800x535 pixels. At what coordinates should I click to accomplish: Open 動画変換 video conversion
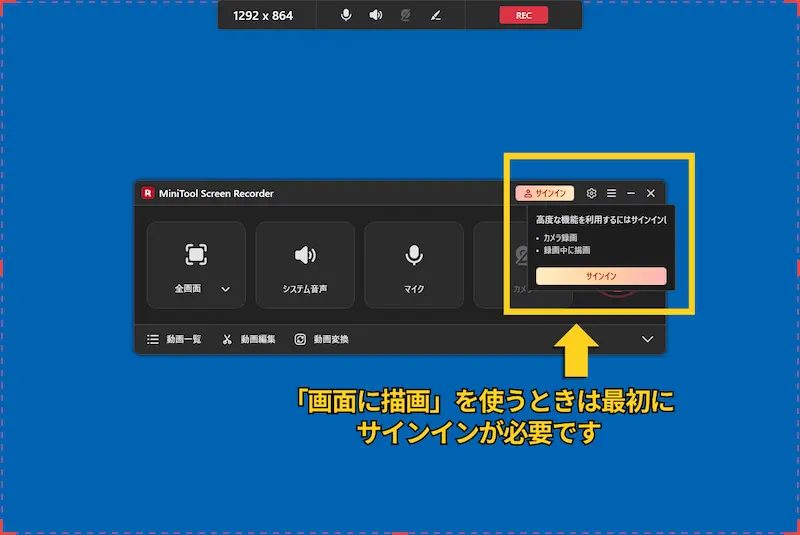click(x=321, y=339)
